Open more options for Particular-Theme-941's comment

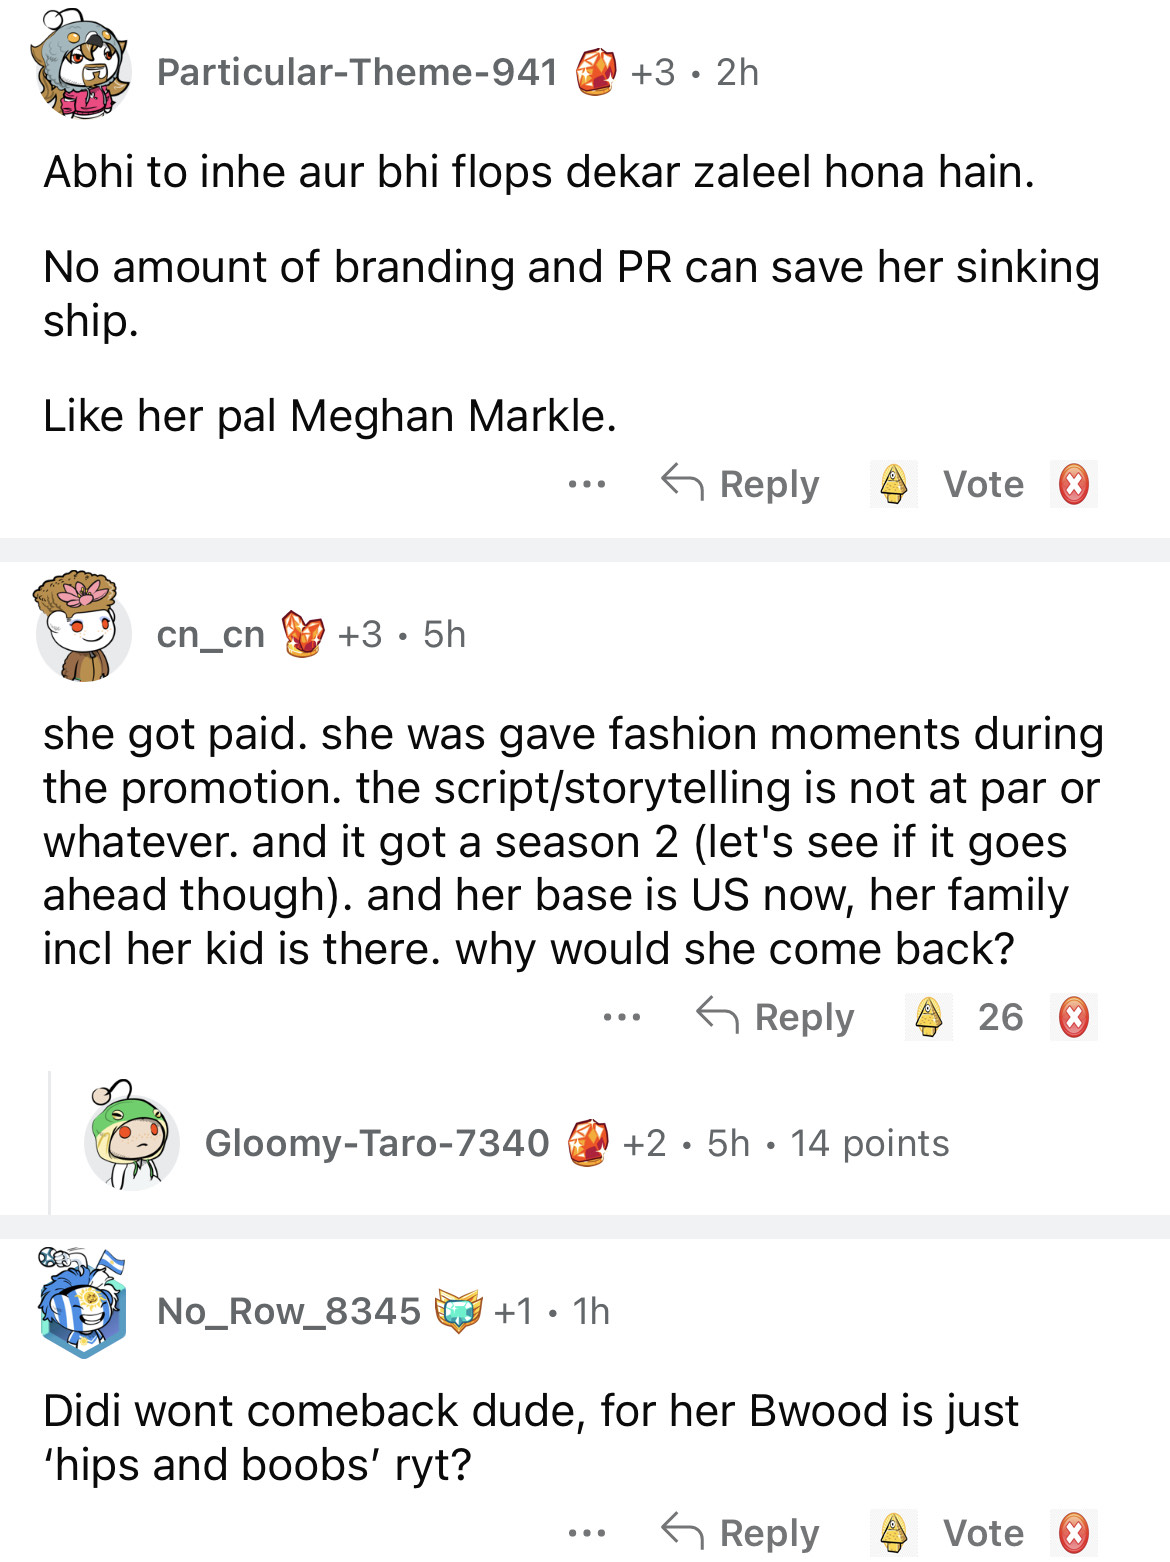[586, 485]
